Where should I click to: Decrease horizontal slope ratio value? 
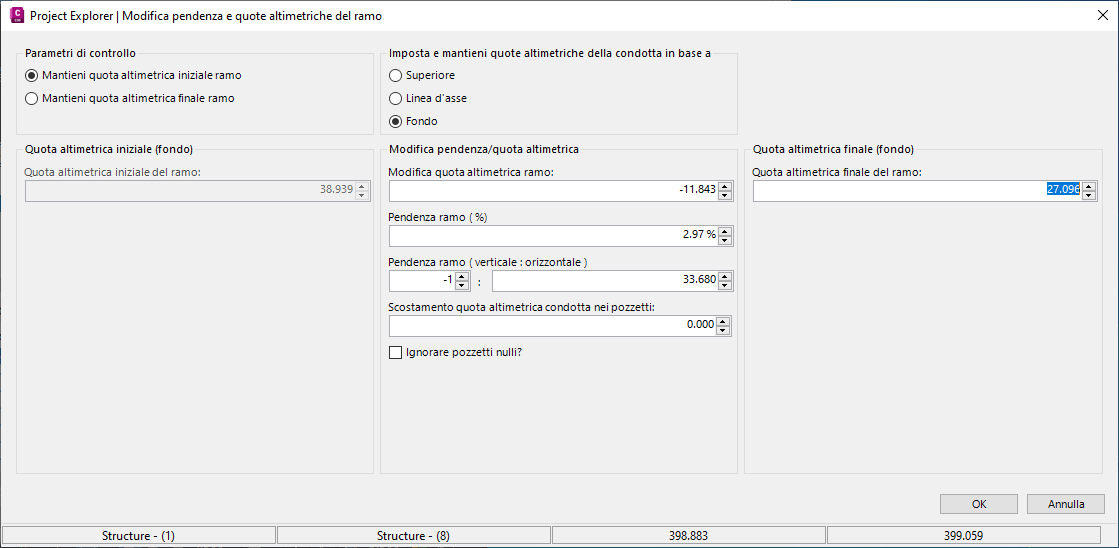click(x=725, y=285)
